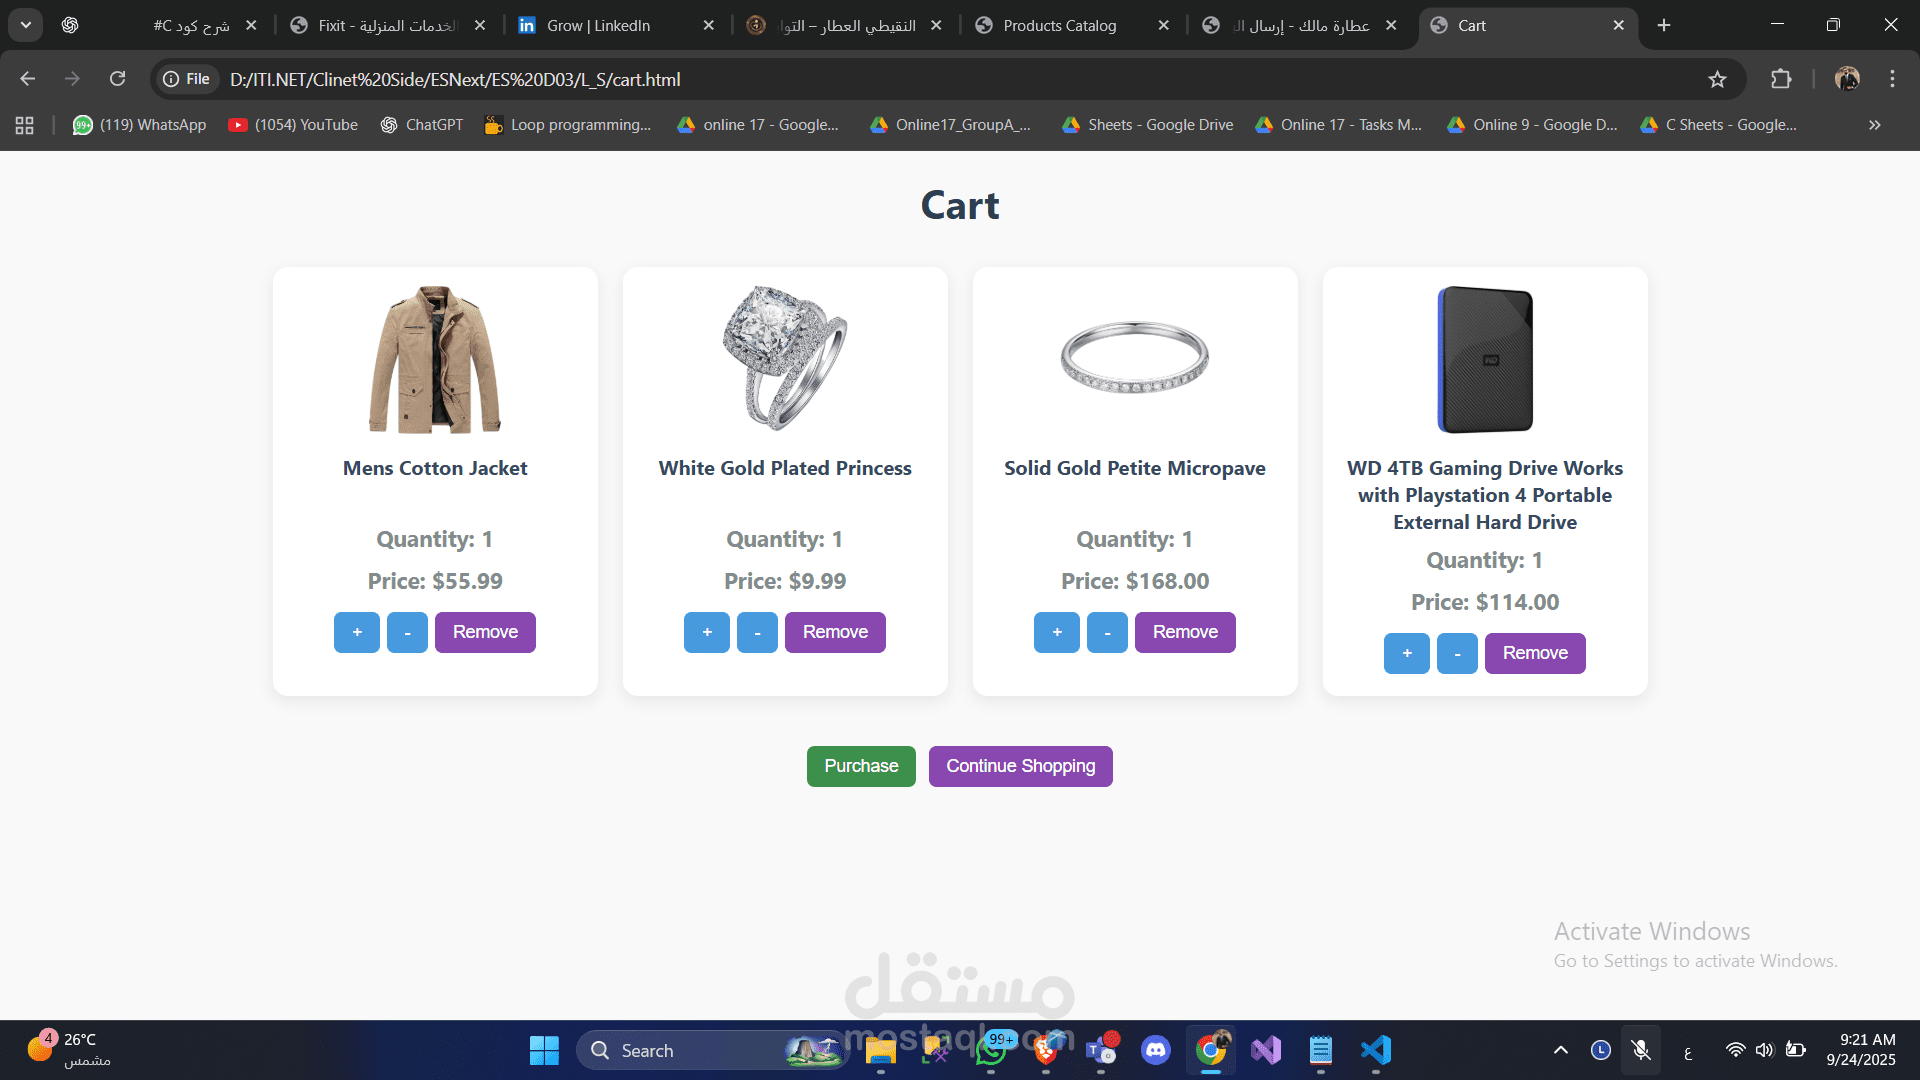1920x1080 pixels.
Task: Open WhatsApp from the taskbar
Action: click(x=991, y=1051)
